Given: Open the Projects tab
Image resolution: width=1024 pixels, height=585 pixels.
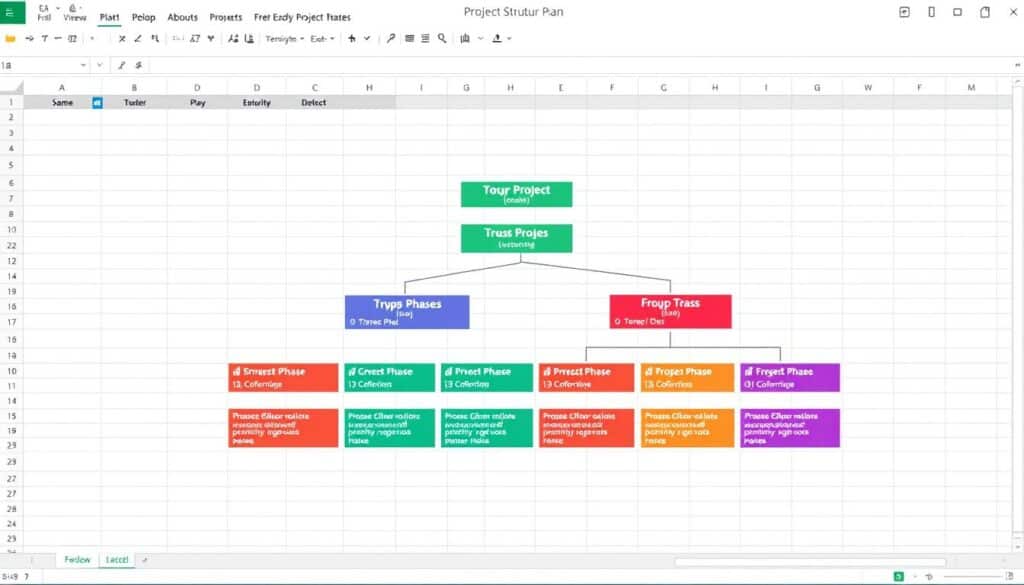Looking at the screenshot, I should (x=226, y=18).
